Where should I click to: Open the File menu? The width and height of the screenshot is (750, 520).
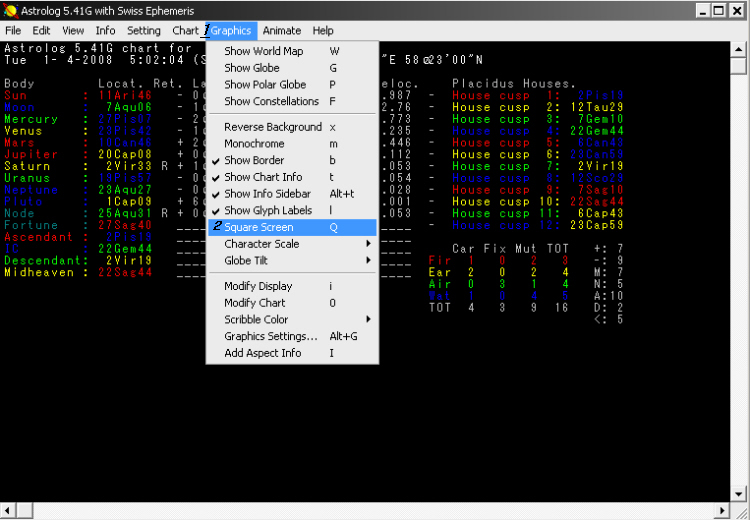click(x=13, y=31)
